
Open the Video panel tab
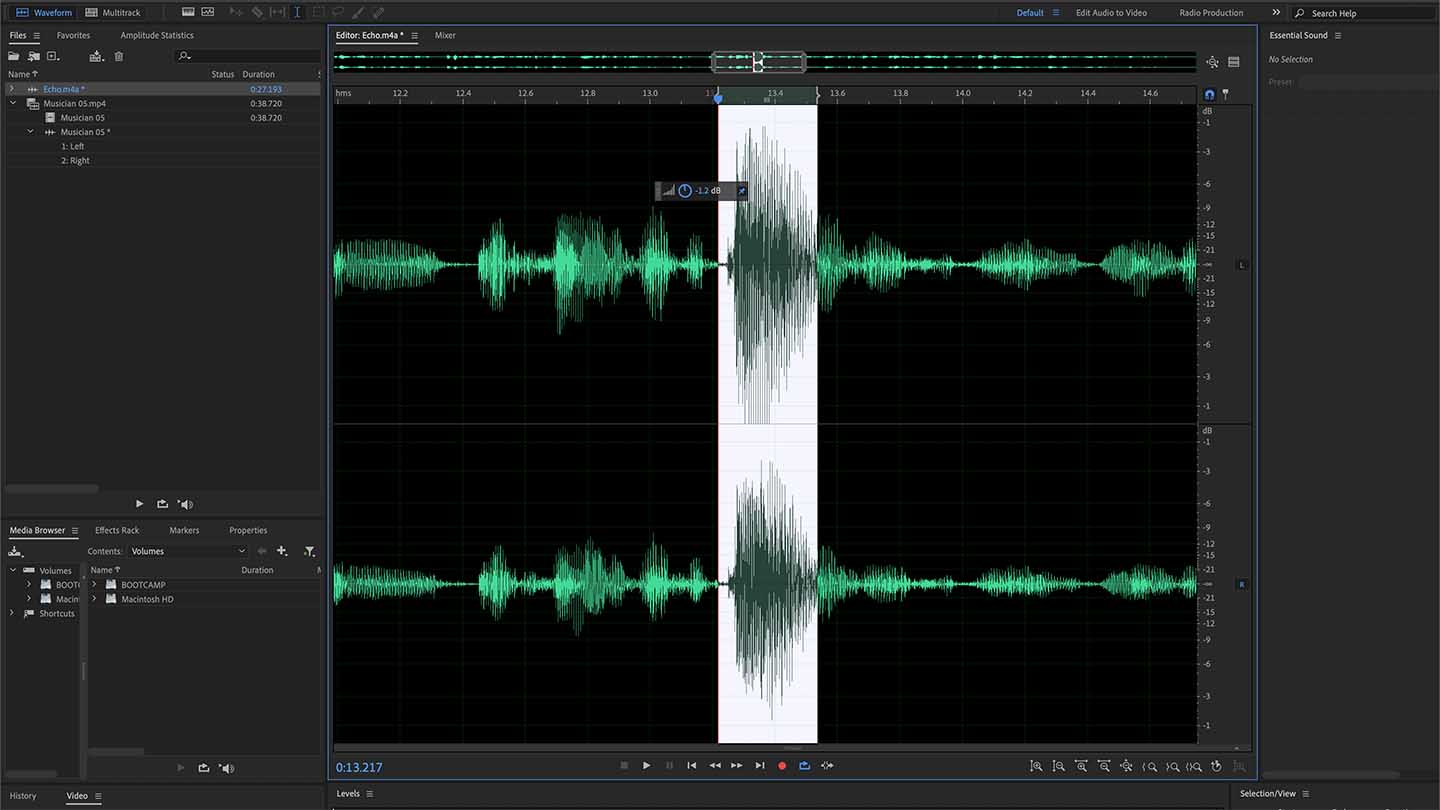tap(77, 796)
